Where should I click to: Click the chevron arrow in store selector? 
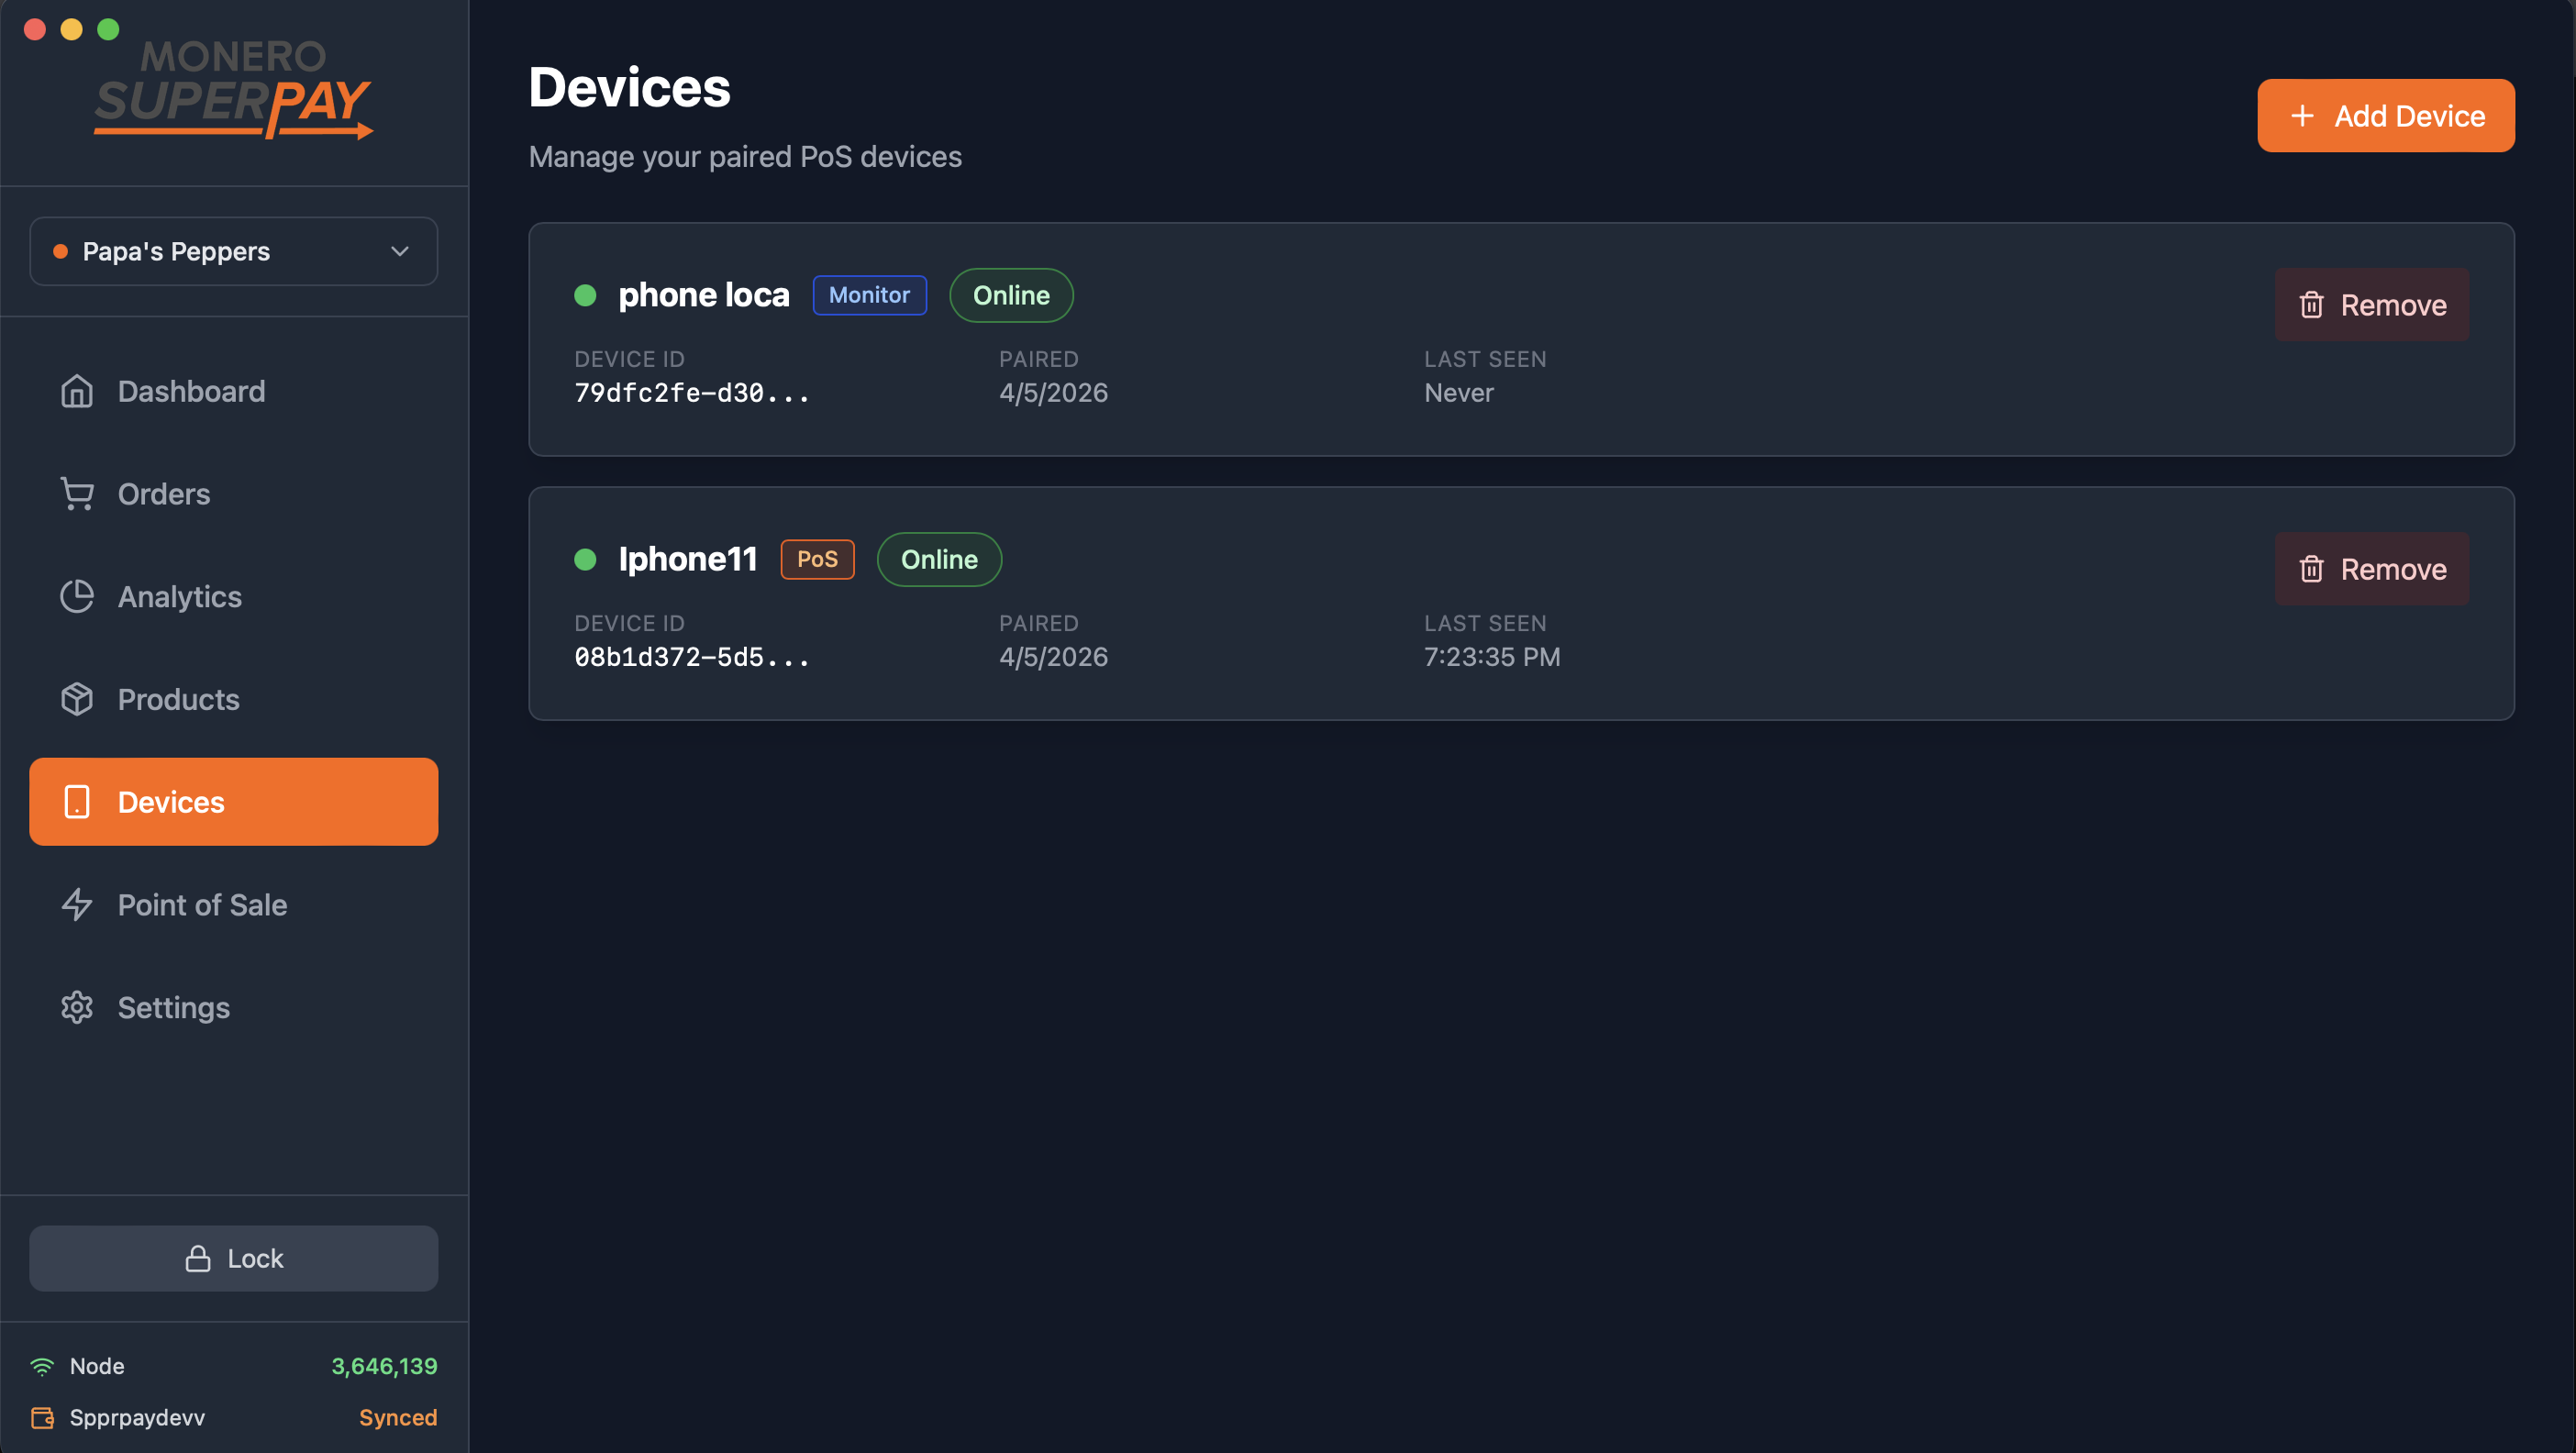400,251
